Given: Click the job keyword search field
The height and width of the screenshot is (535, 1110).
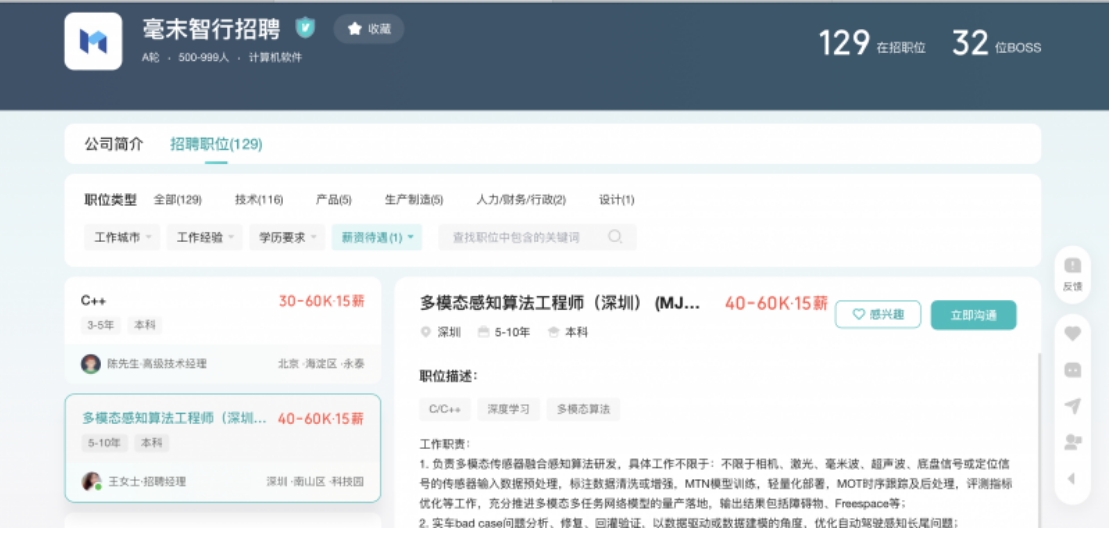Looking at the screenshot, I should click(x=537, y=238).
